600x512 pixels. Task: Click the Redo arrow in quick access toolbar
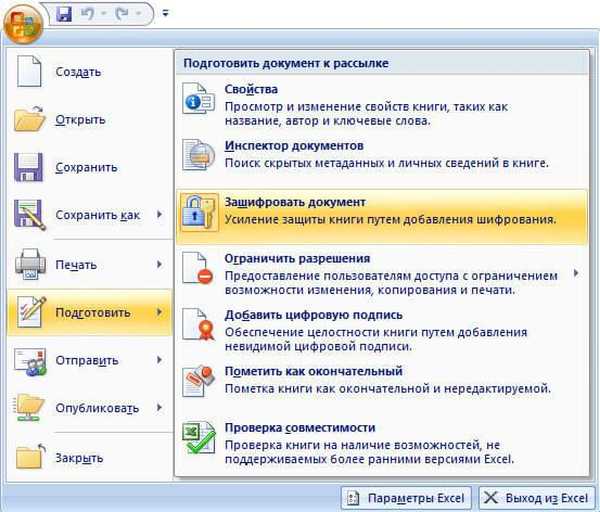click(122, 14)
